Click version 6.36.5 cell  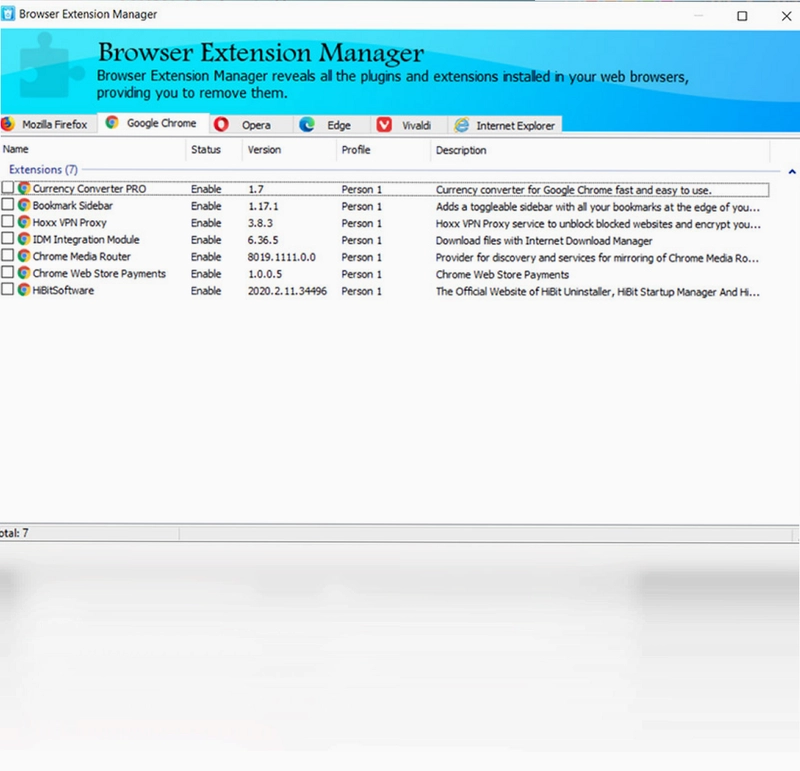click(x=263, y=240)
